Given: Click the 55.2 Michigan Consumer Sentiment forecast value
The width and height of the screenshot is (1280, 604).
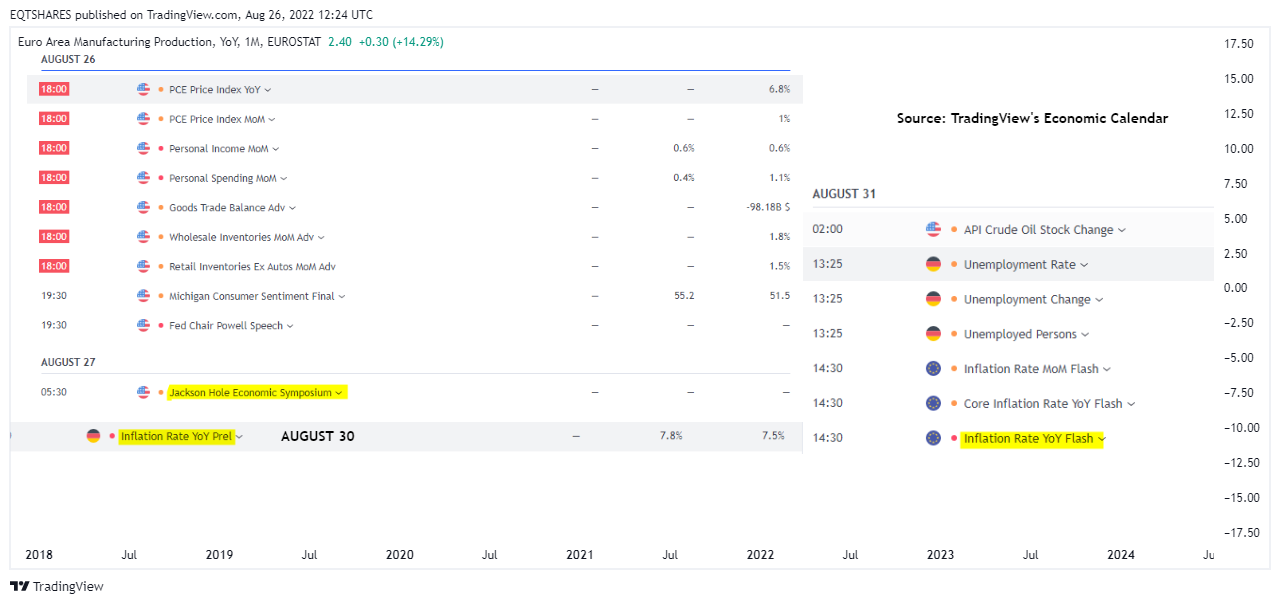Looking at the screenshot, I should point(684,296).
